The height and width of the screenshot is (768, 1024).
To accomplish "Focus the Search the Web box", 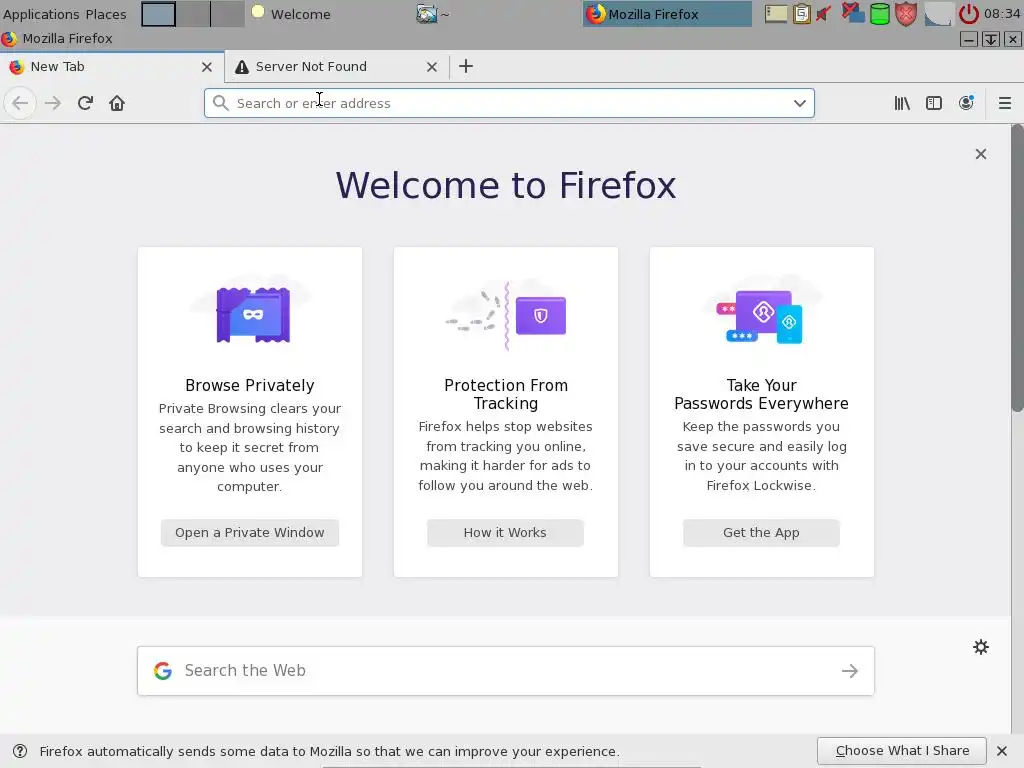I will point(505,671).
